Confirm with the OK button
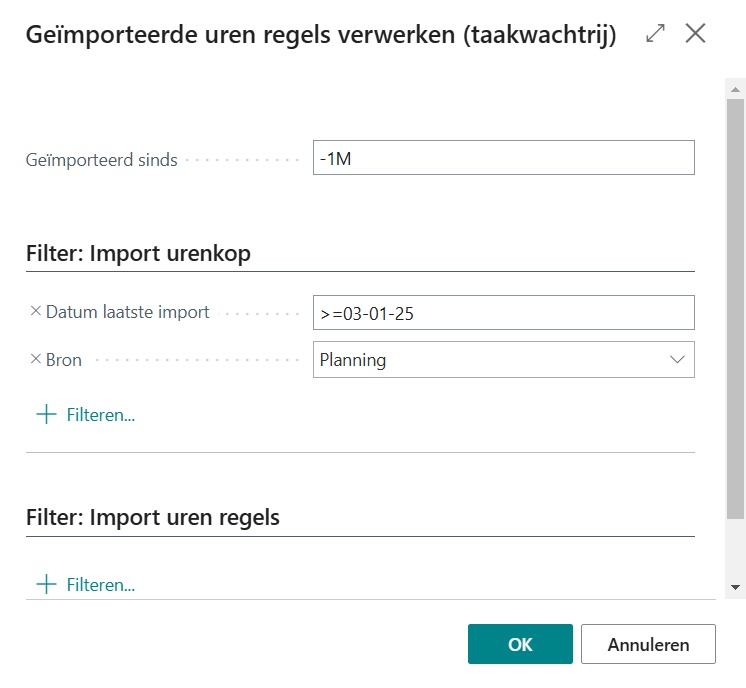Screen dimensions: 746x688 click(x=520, y=644)
